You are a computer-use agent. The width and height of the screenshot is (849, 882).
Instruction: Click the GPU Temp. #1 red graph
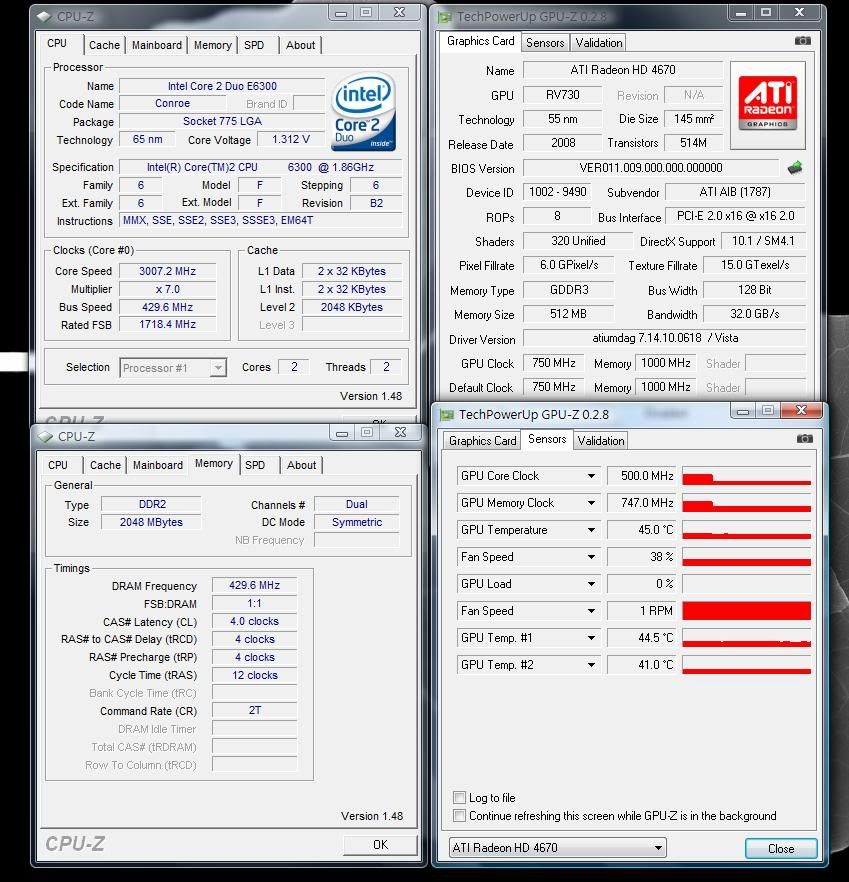click(746, 638)
